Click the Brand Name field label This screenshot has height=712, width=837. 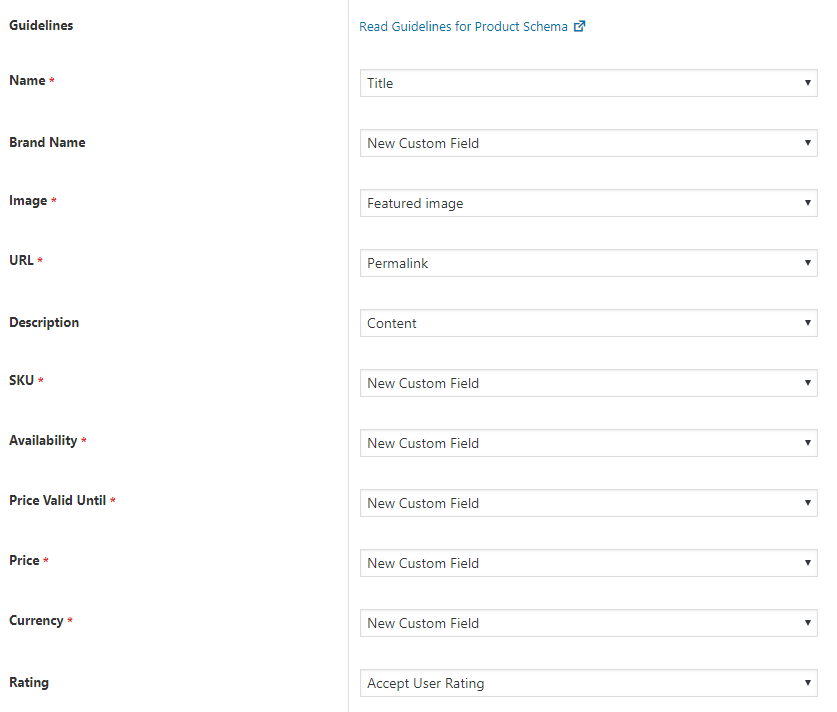click(47, 142)
